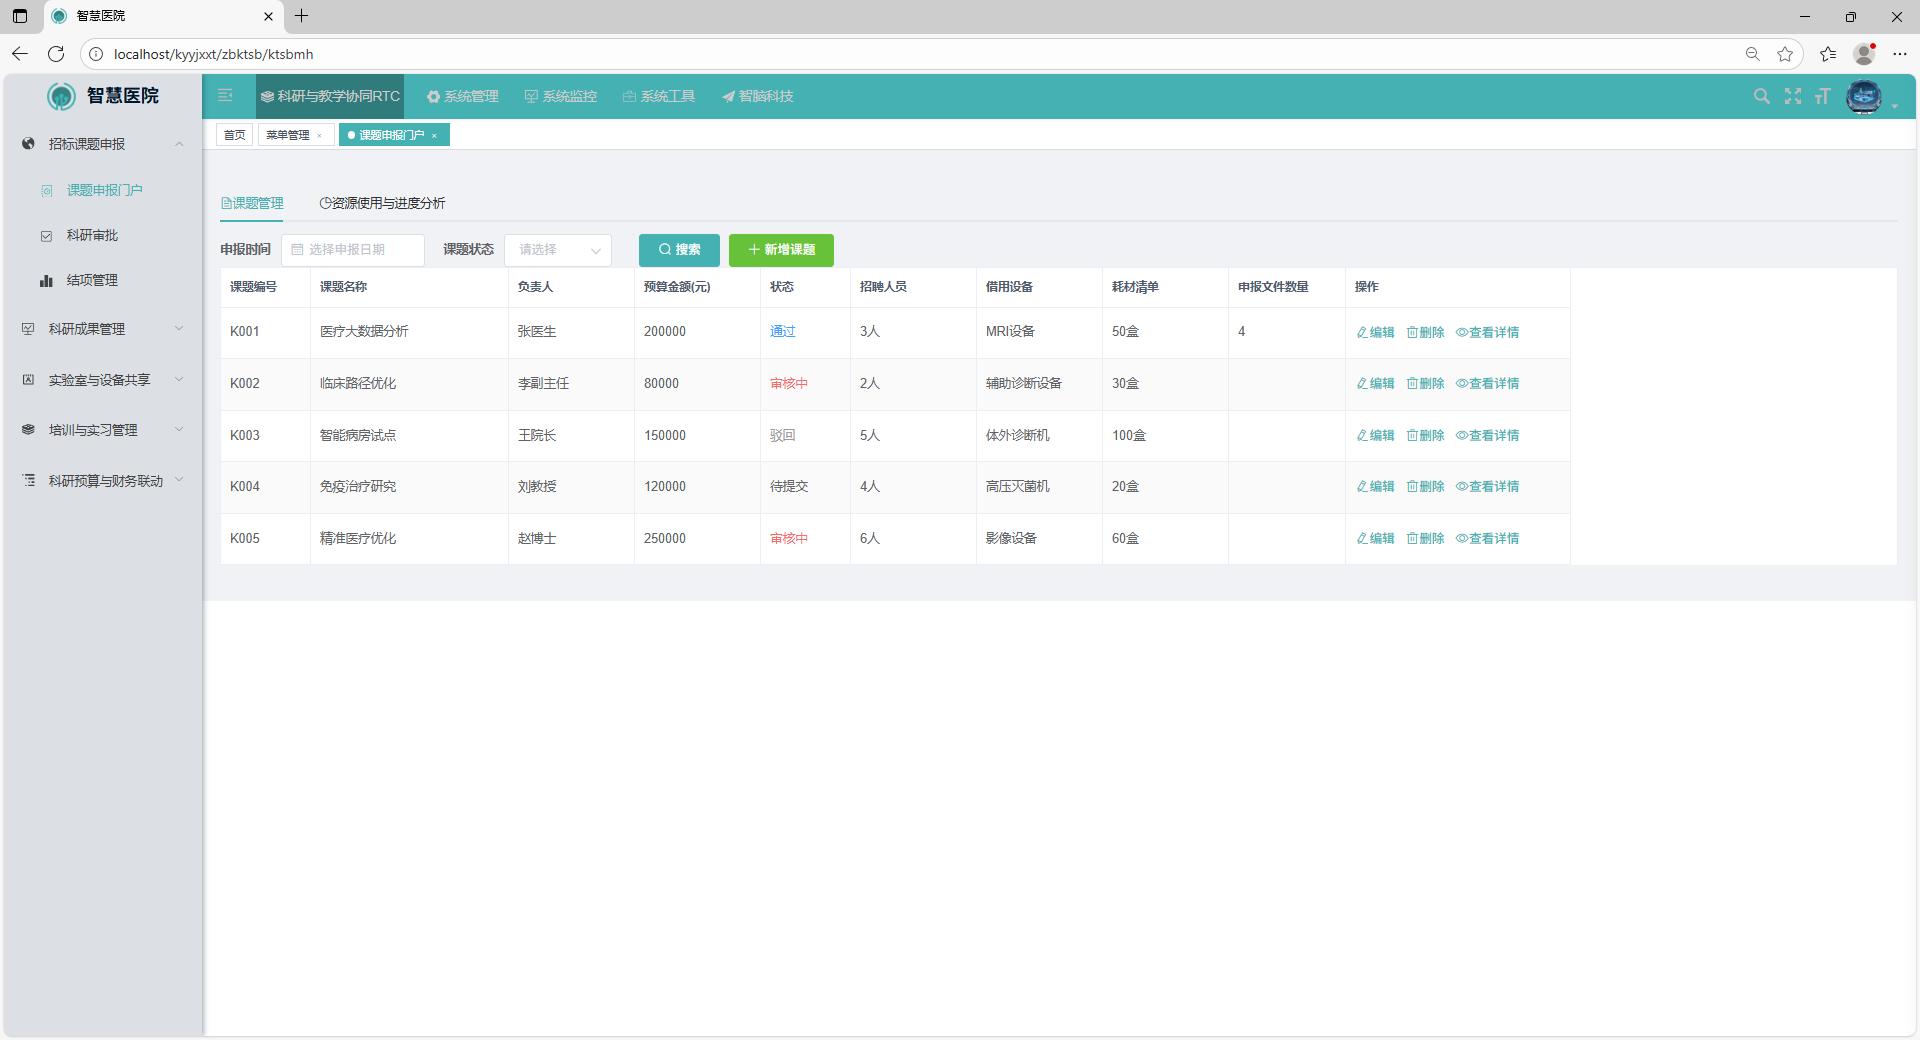Switch to 资源使用与进度分析 tab
Viewport: 1920px width, 1040px height.
[x=382, y=203]
